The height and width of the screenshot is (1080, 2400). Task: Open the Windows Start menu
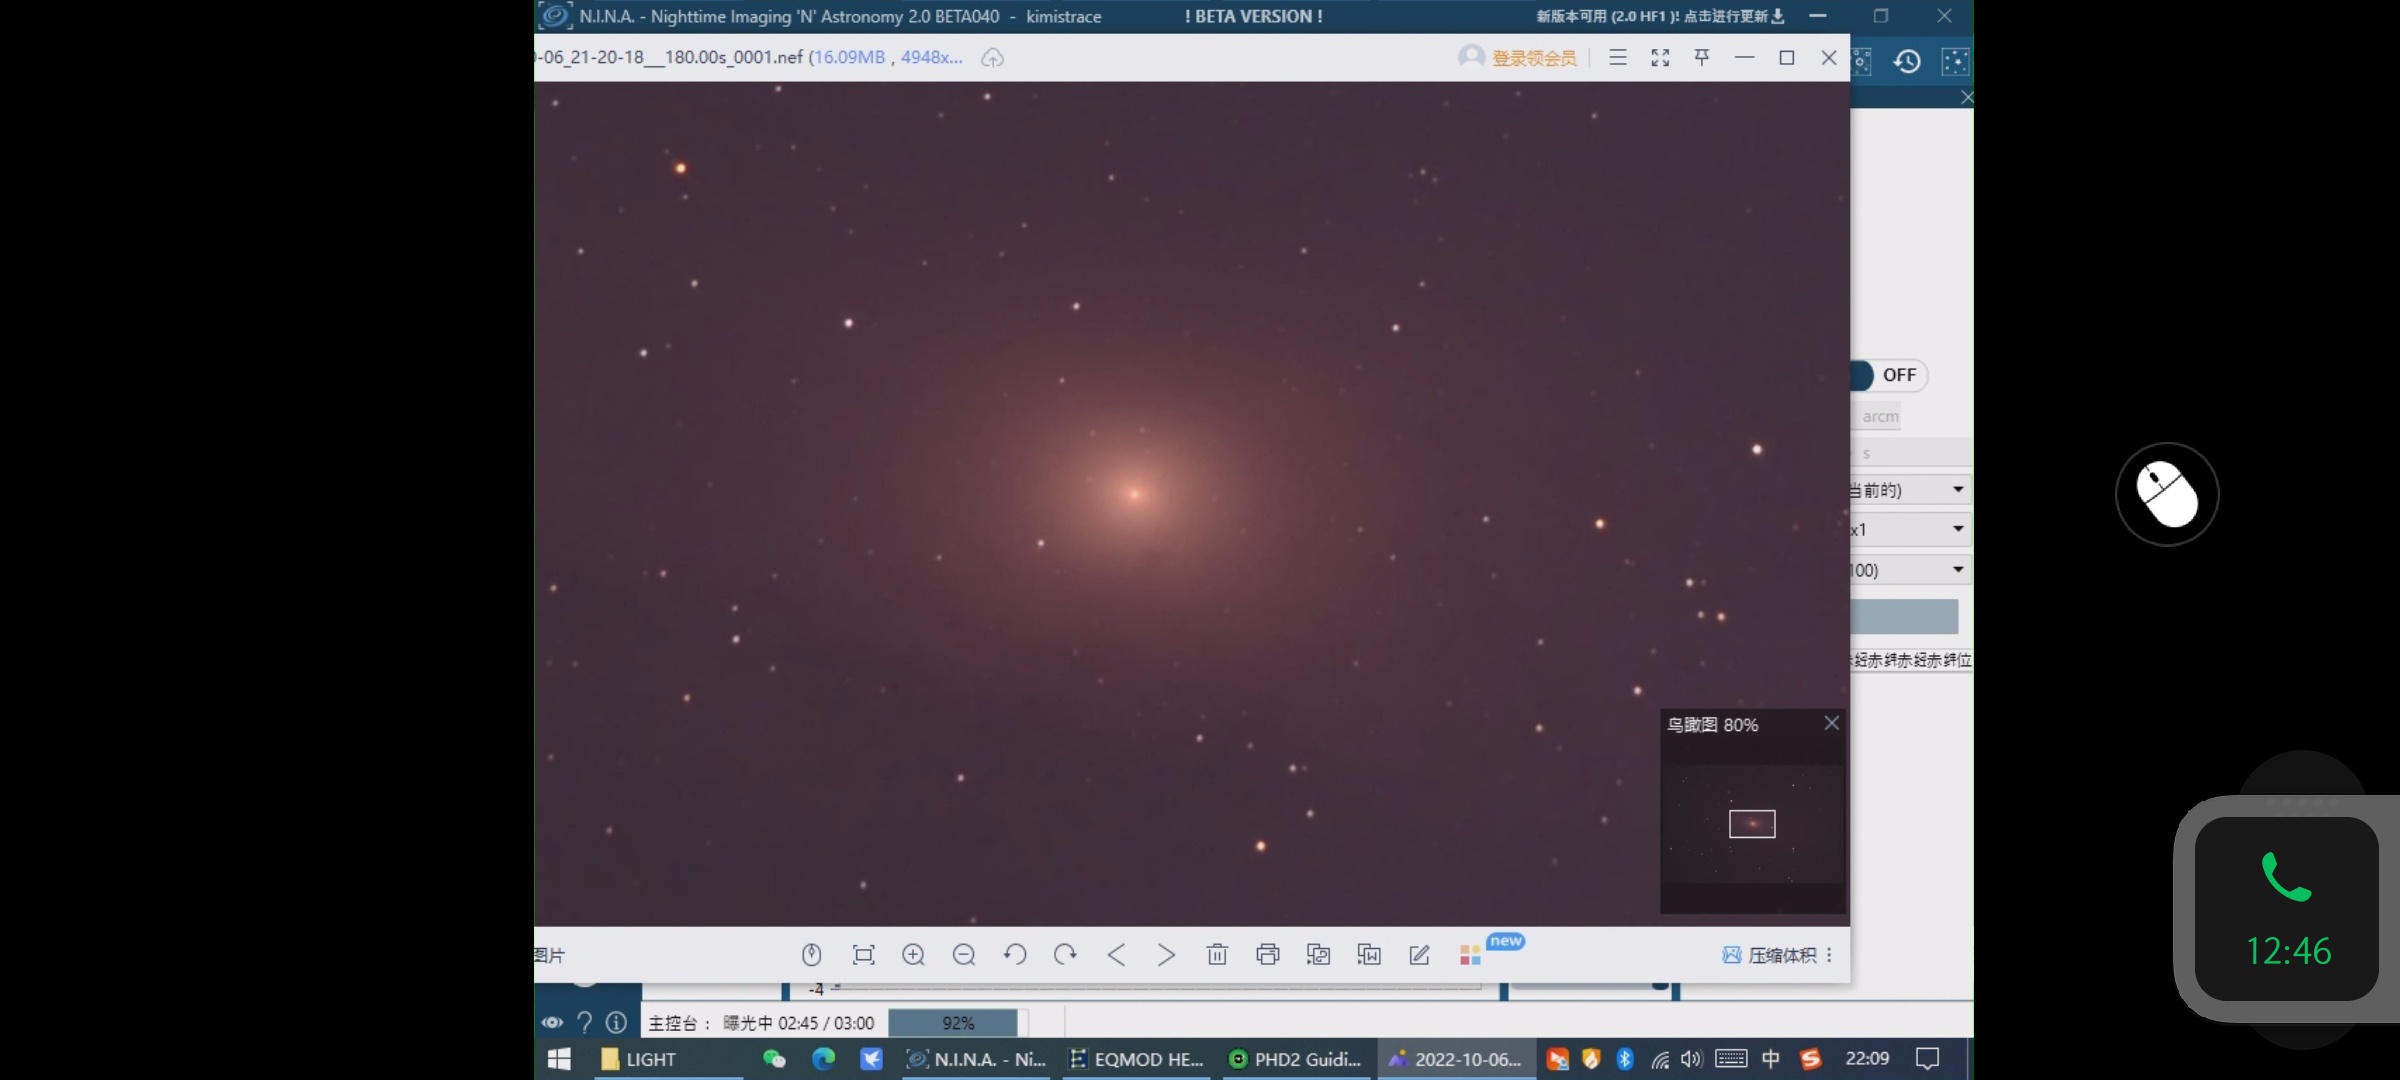click(559, 1059)
